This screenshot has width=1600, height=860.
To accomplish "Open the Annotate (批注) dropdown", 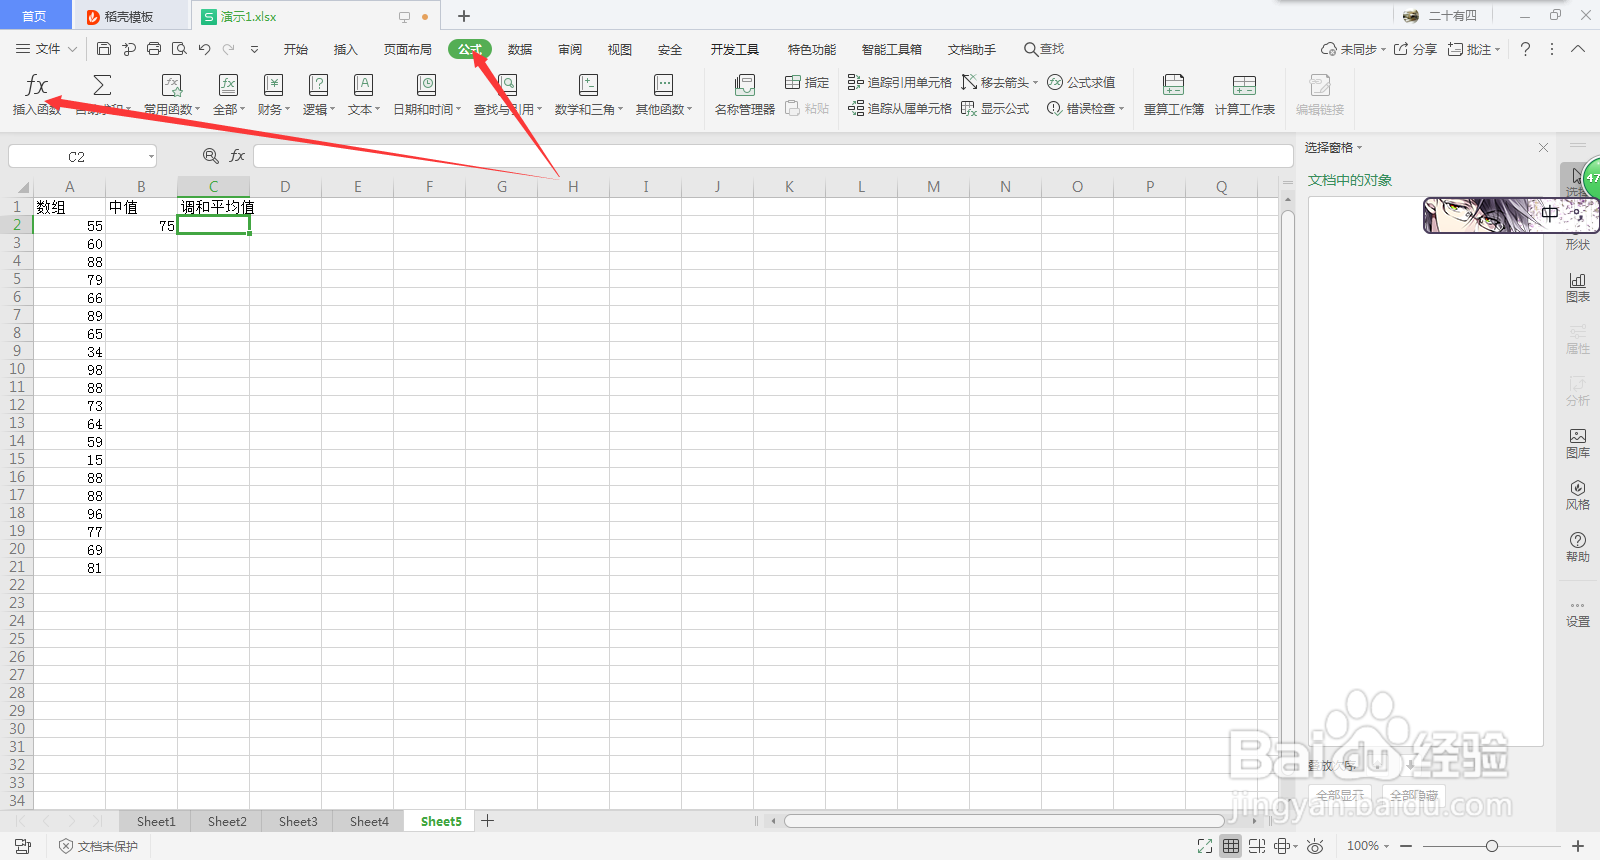I will [1474, 49].
